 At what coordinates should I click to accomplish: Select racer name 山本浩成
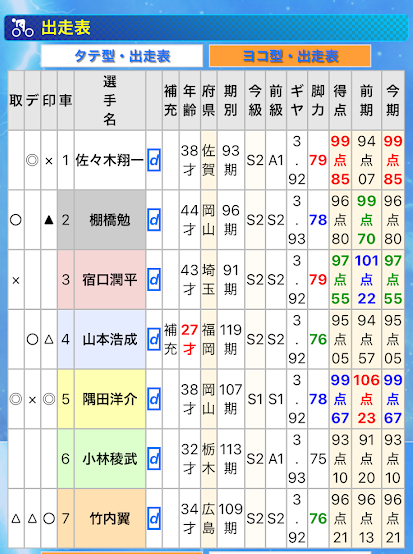point(110,340)
